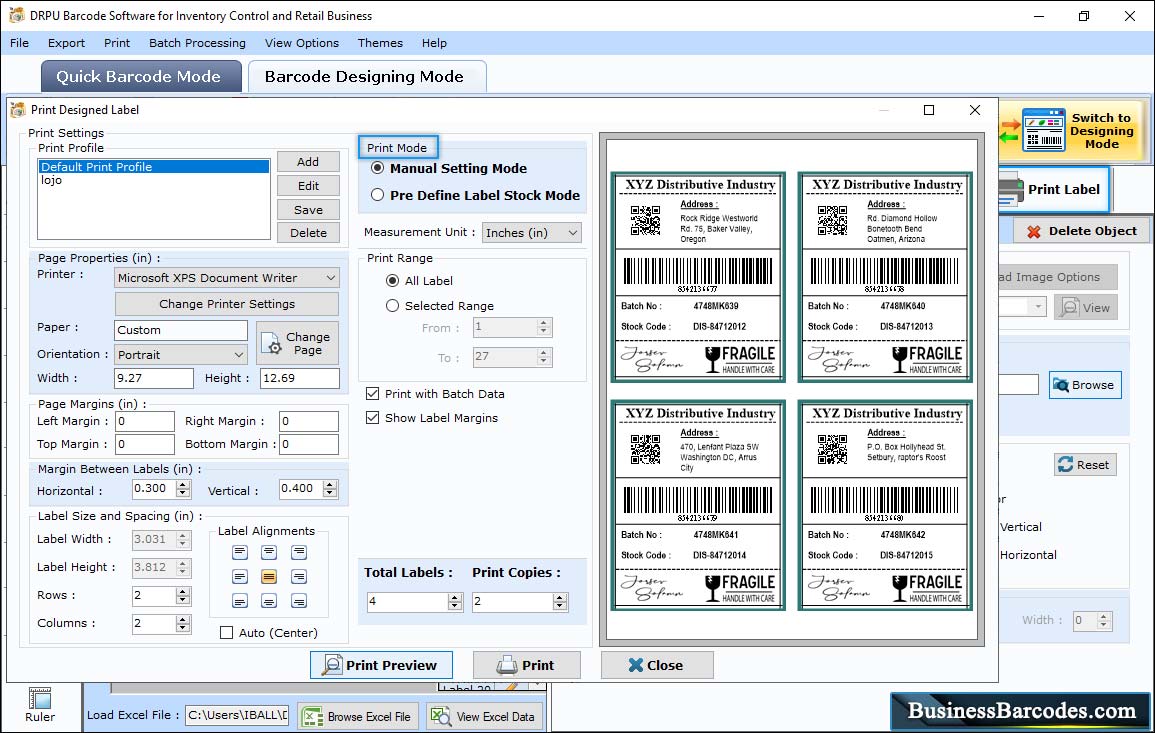The width and height of the screenshot is (1155, 733).
Task: Open the Themes menu
Action: tap(380, 43)
